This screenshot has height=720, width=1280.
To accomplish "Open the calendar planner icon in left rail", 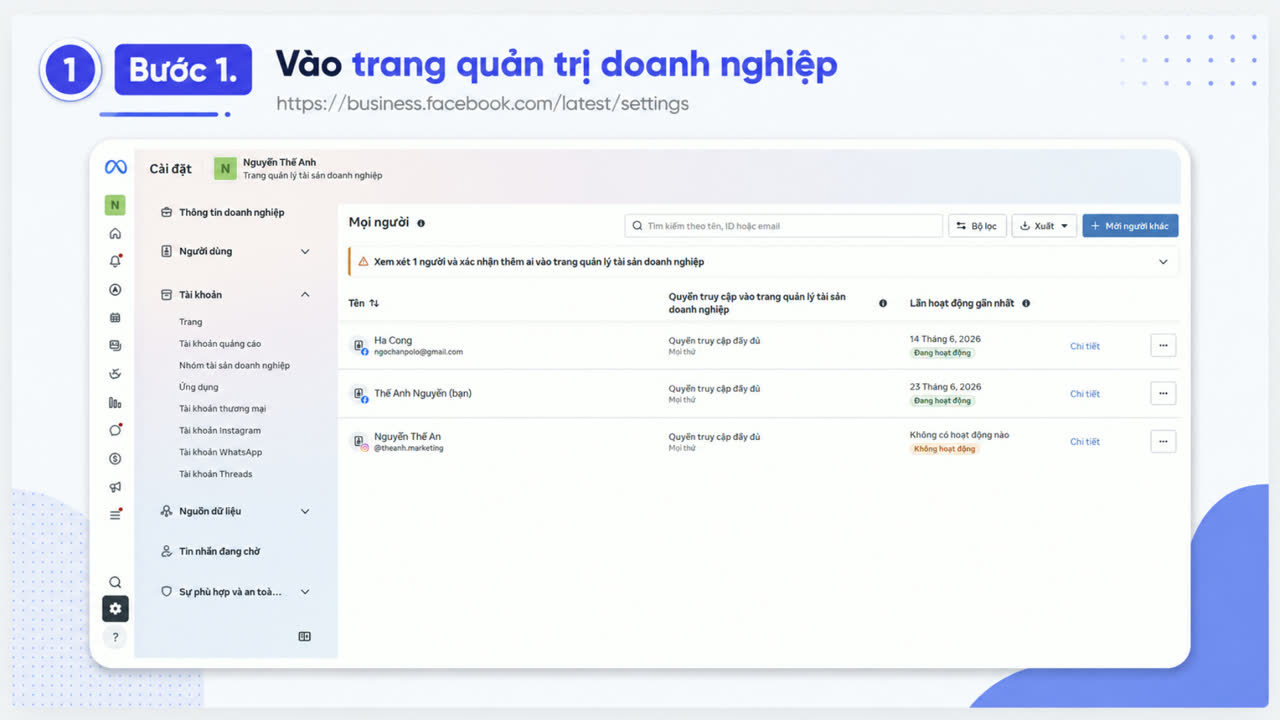I will coord(115,318).
